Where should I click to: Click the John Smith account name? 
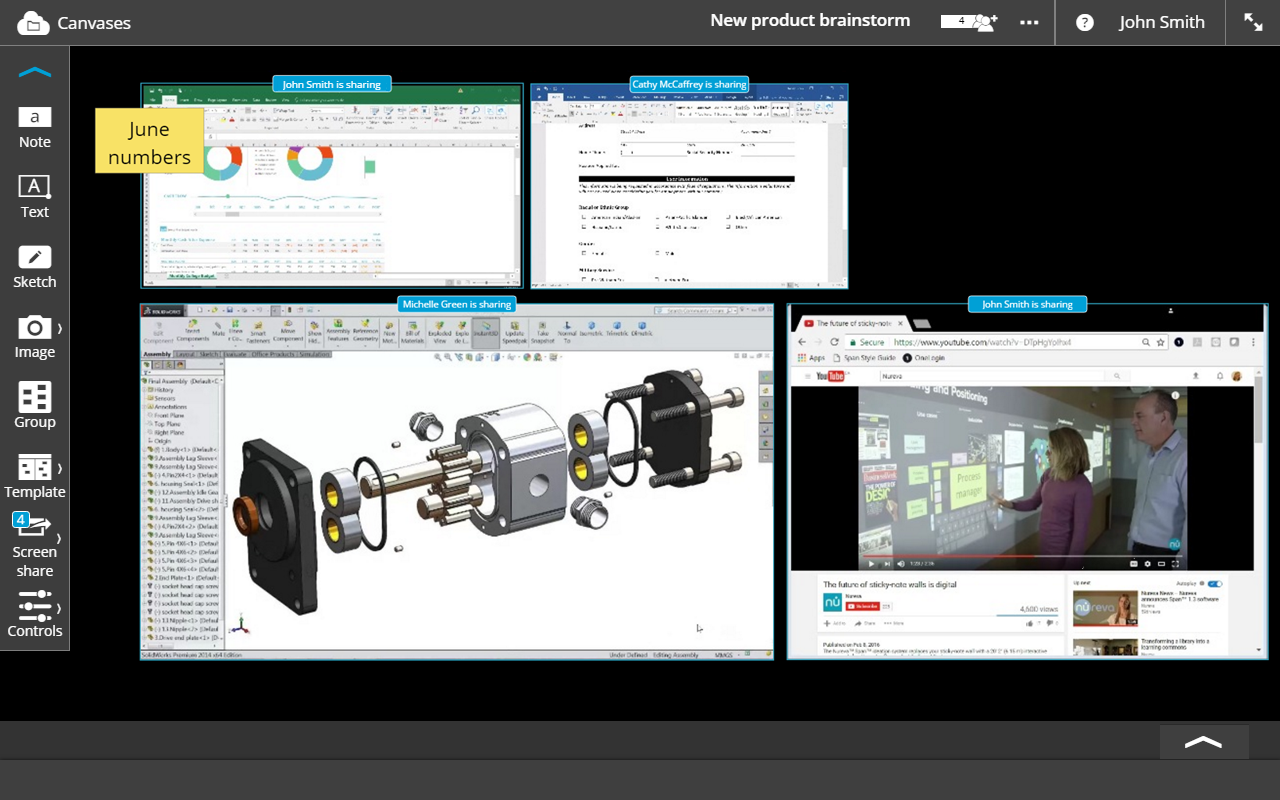[1161, 22]
